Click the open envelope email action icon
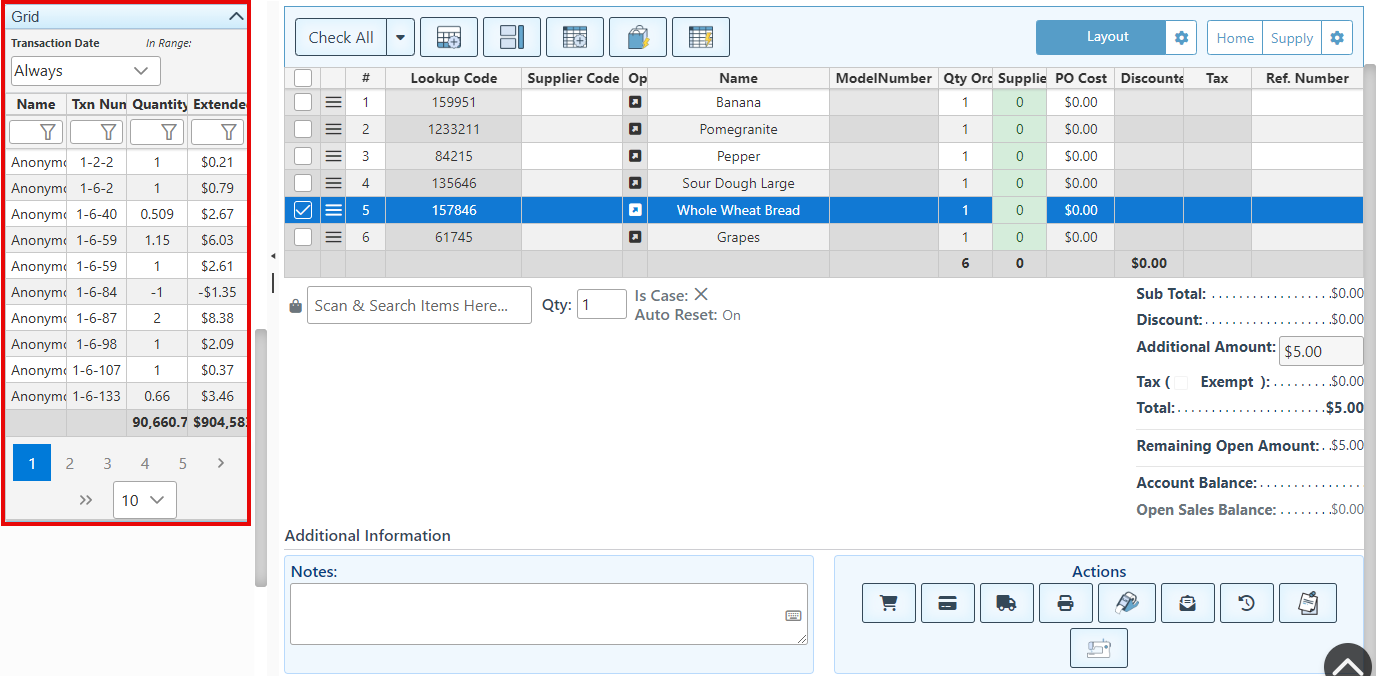Image resolution: width=1376 pixels, height=676 pixels. 1187,603
